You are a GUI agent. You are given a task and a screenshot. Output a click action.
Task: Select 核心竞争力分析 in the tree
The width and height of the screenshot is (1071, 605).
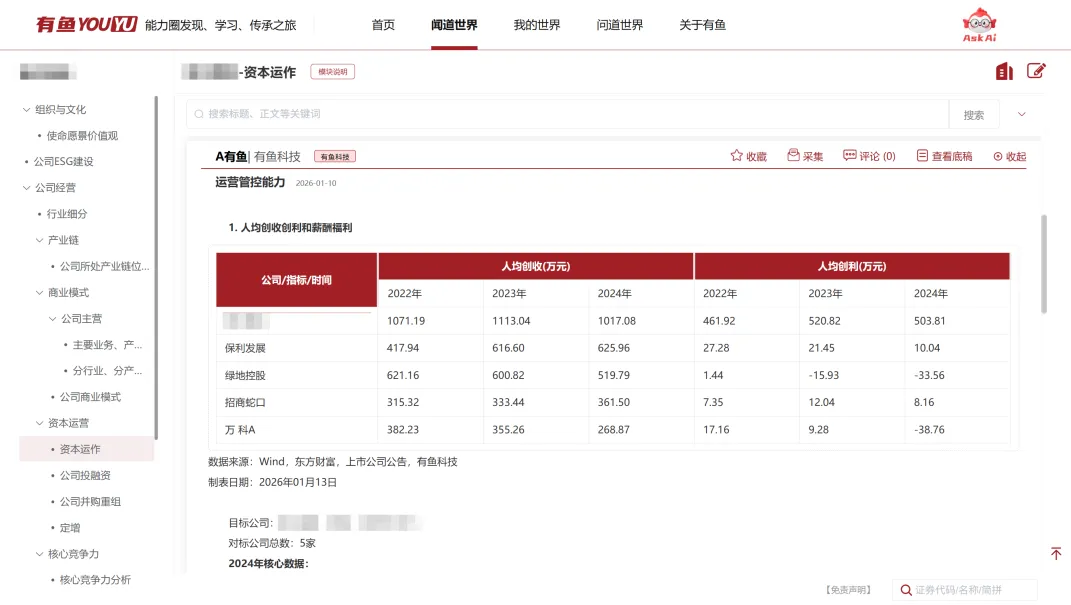tap(95, 580)
